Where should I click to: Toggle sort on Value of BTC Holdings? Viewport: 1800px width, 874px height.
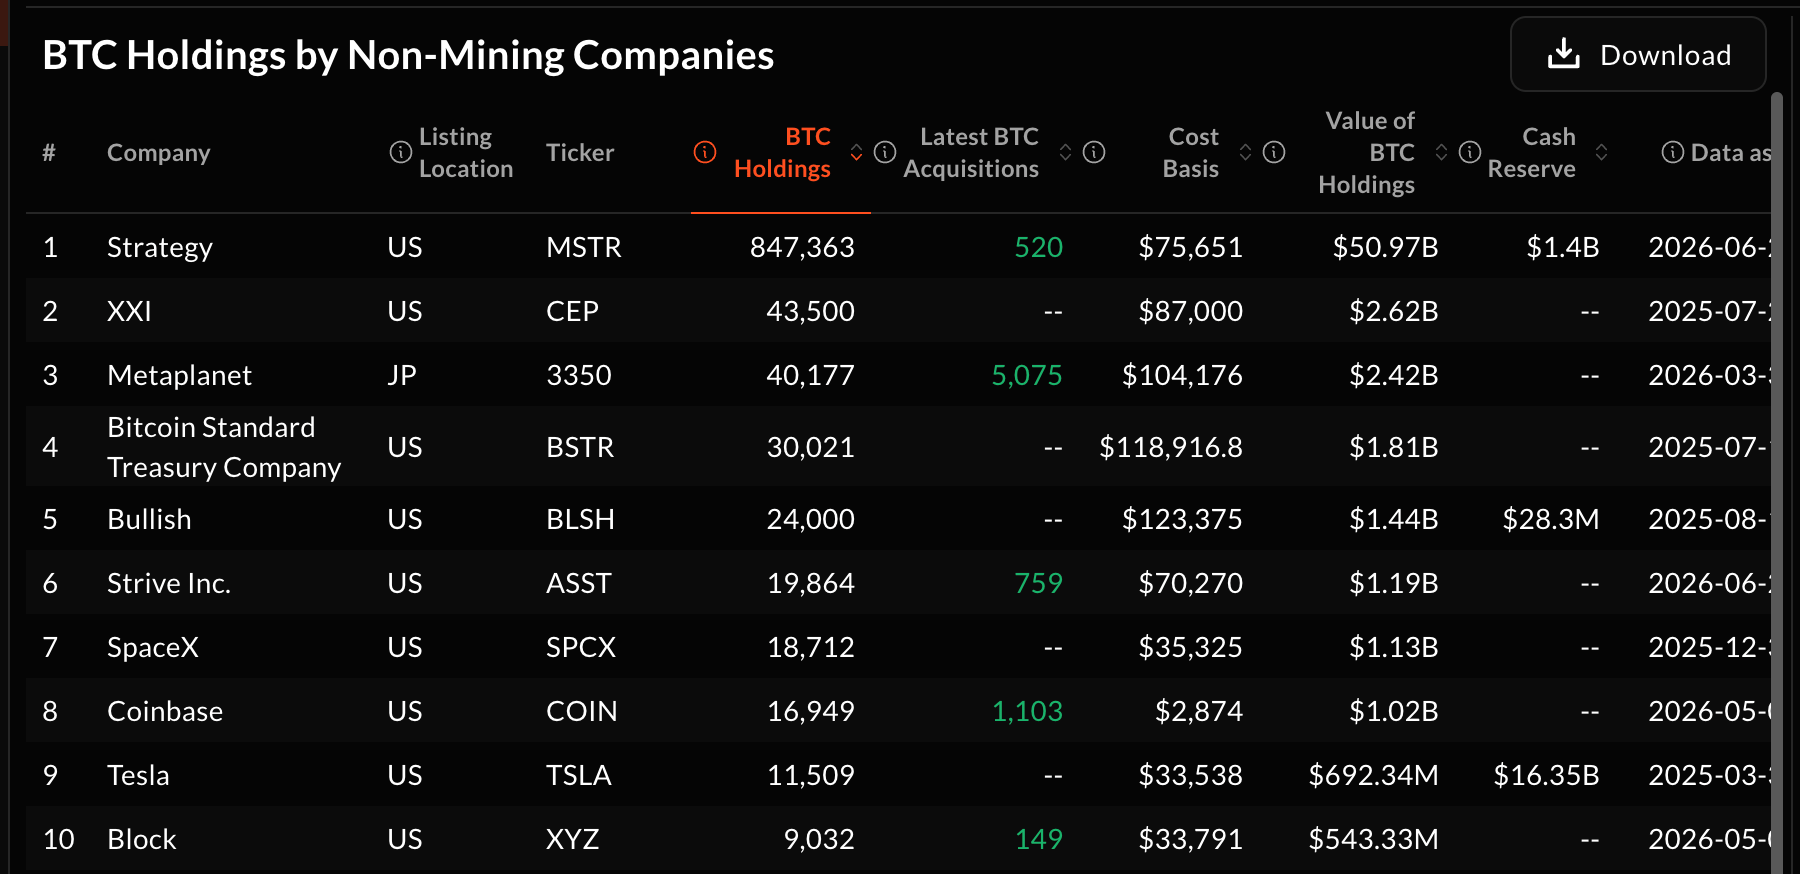(1441, 152)
